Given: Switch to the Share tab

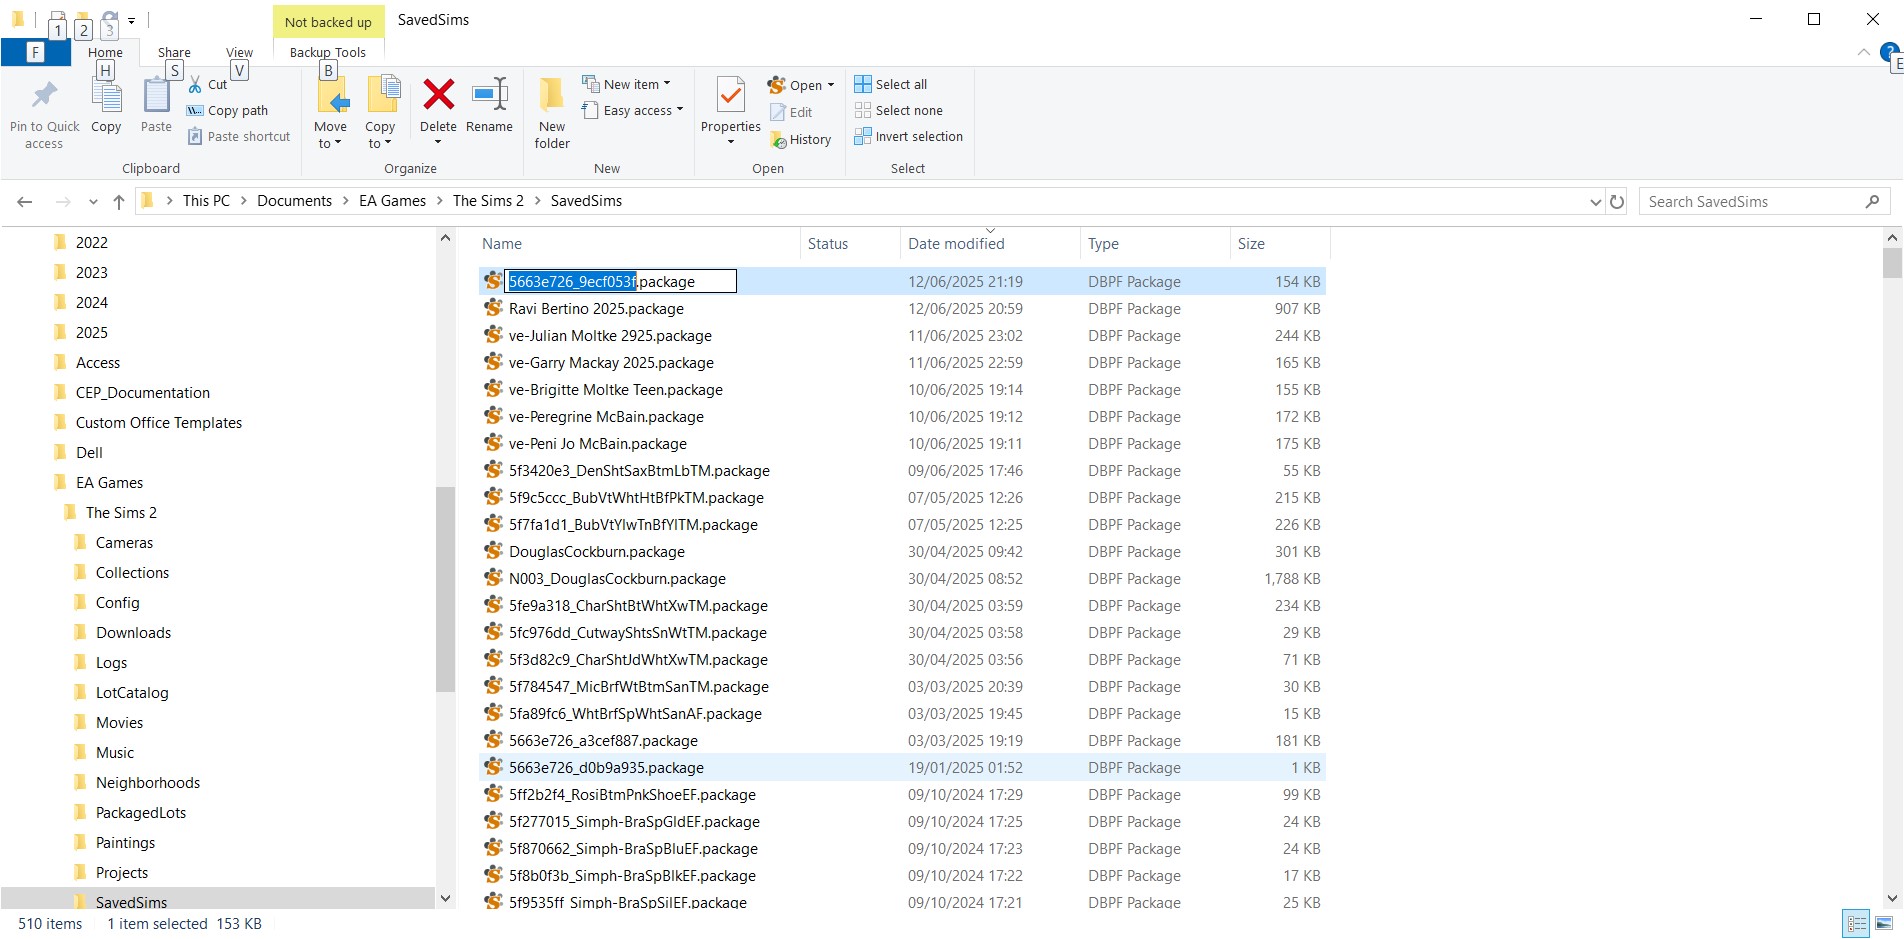Looking at the screenshot, I should tap(174, 53).
